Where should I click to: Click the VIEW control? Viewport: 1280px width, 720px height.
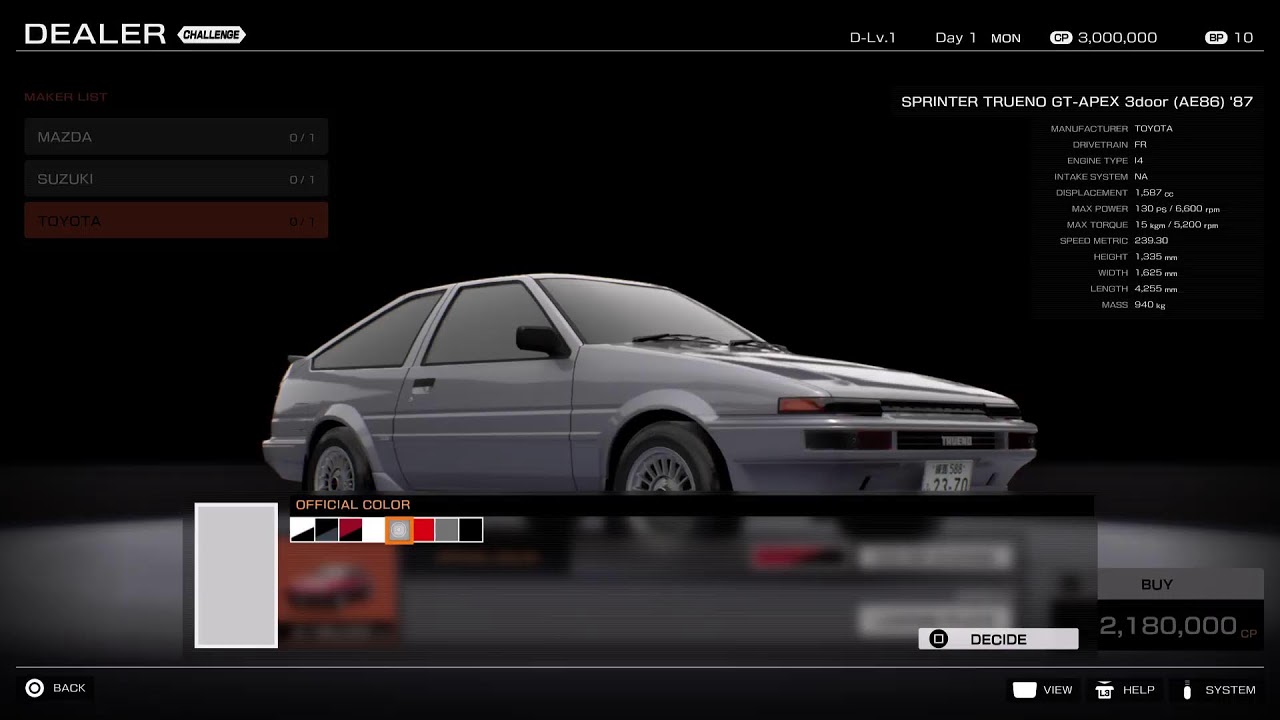tap(1042, 690)
